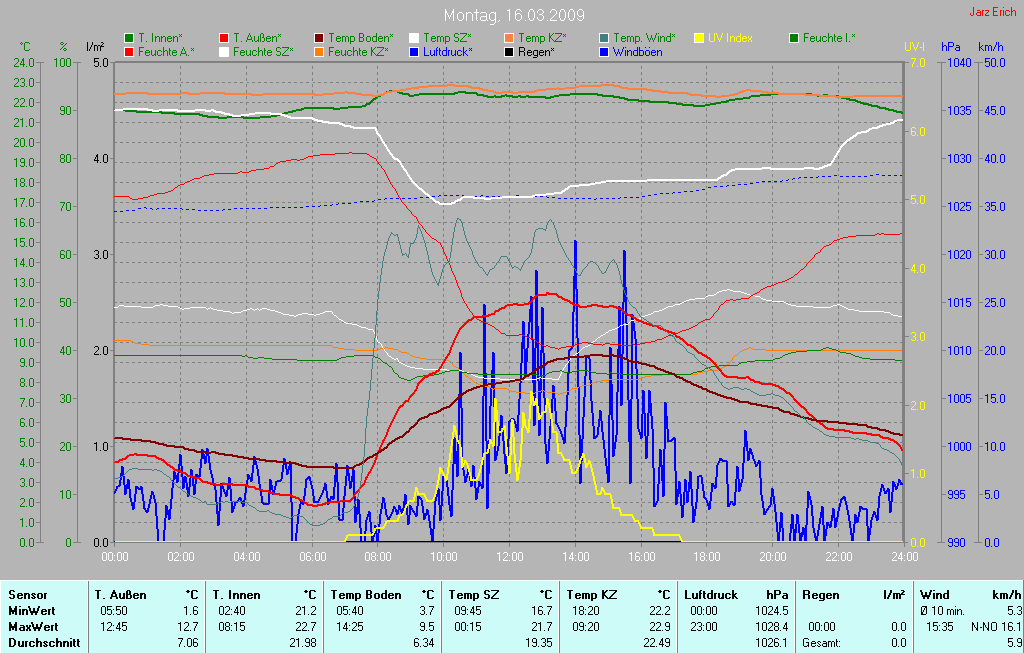Click the Durchschnitt row header
Screen dimensions: 1024x653
click(x=44, y=643)
